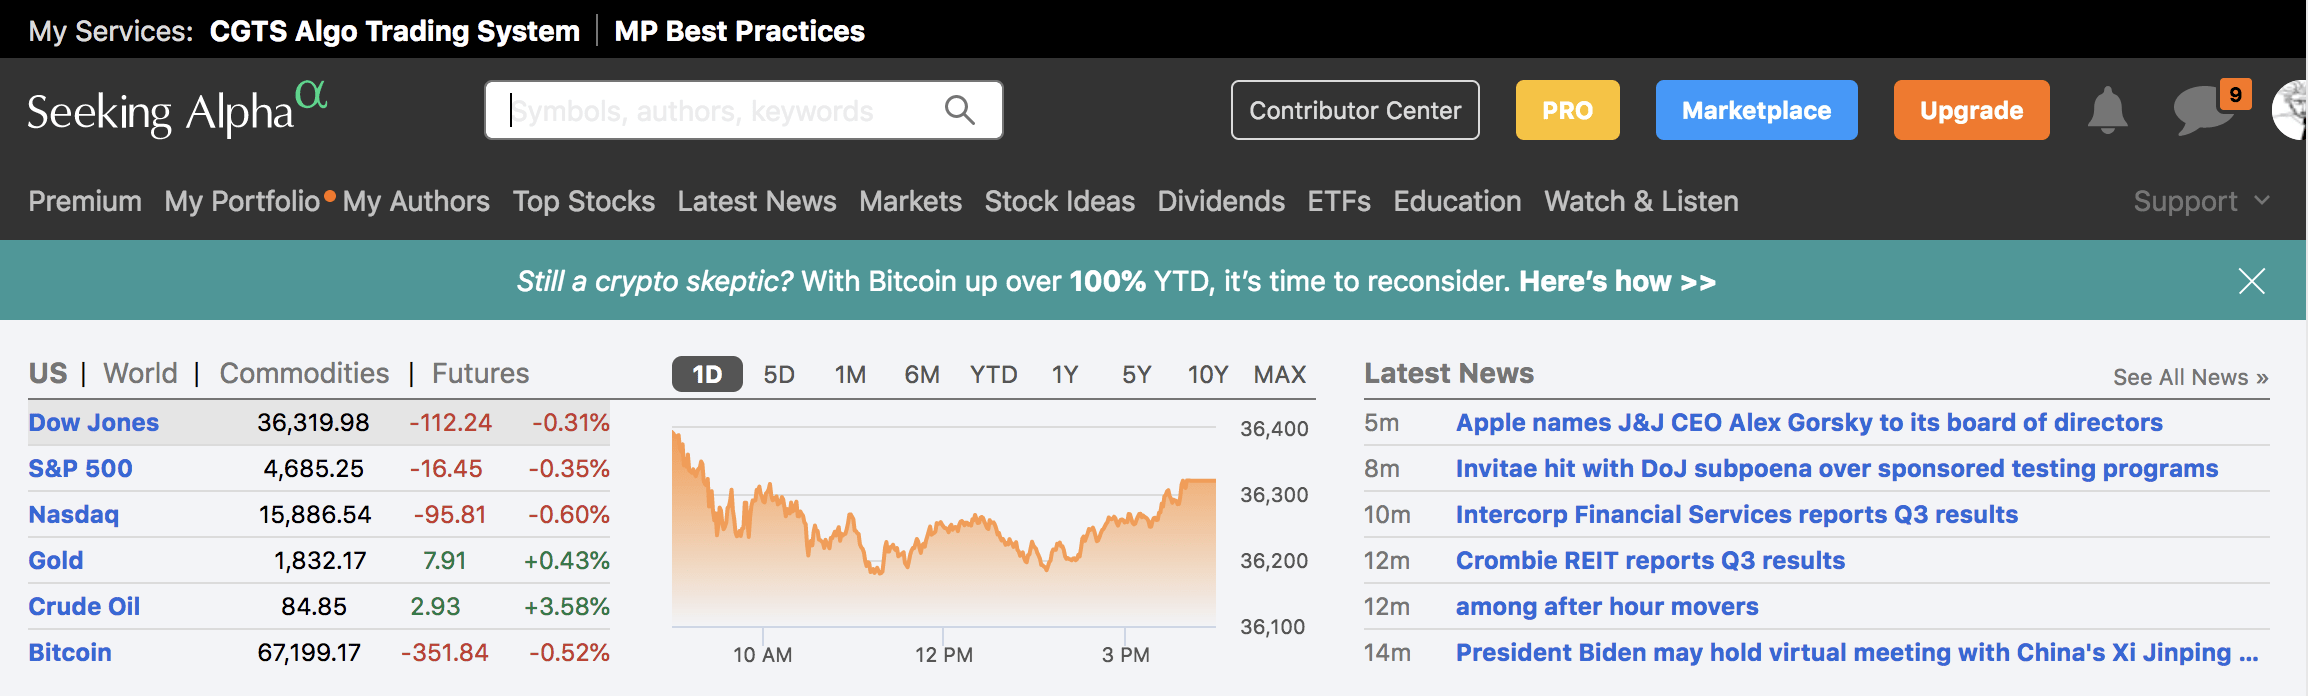The height and width of the screenshot is (696, 2308).
Task: Open notifications bell icon
Action: 2107,110
